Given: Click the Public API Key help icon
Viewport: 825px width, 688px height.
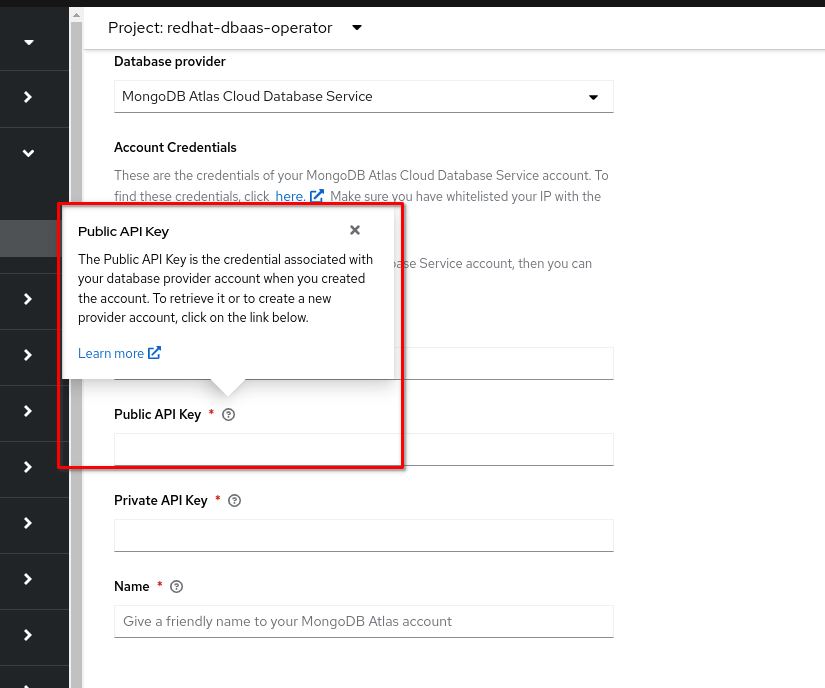Looking at the screenshot, I should click(x=228, y=415).
